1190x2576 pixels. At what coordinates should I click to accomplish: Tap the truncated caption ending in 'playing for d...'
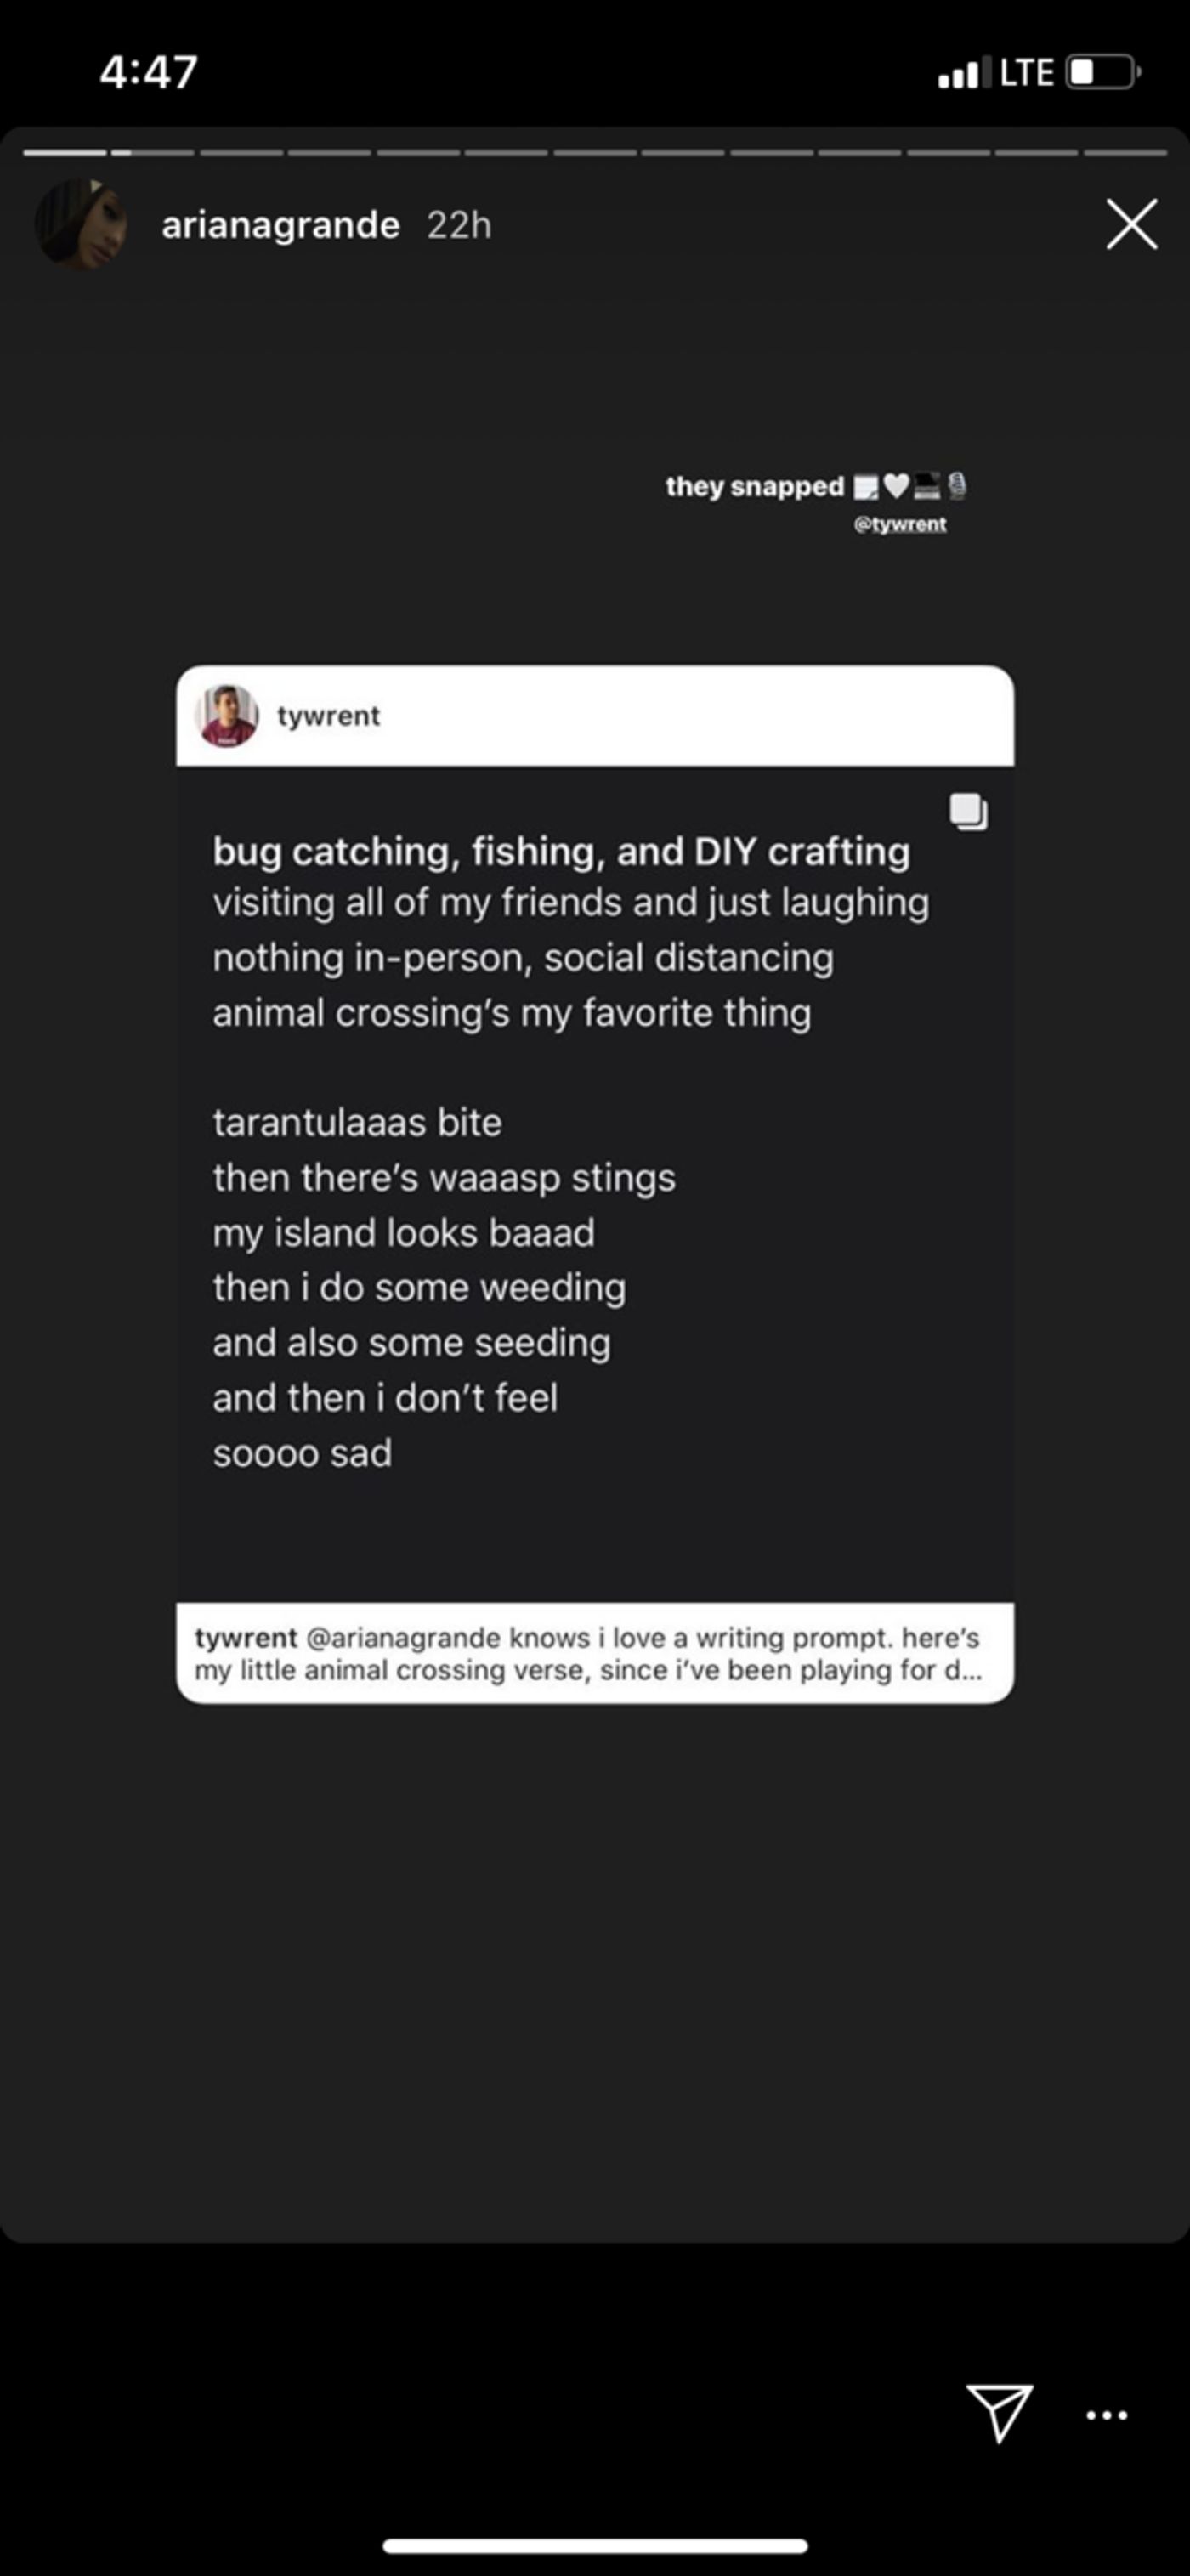coord(595,1653)
